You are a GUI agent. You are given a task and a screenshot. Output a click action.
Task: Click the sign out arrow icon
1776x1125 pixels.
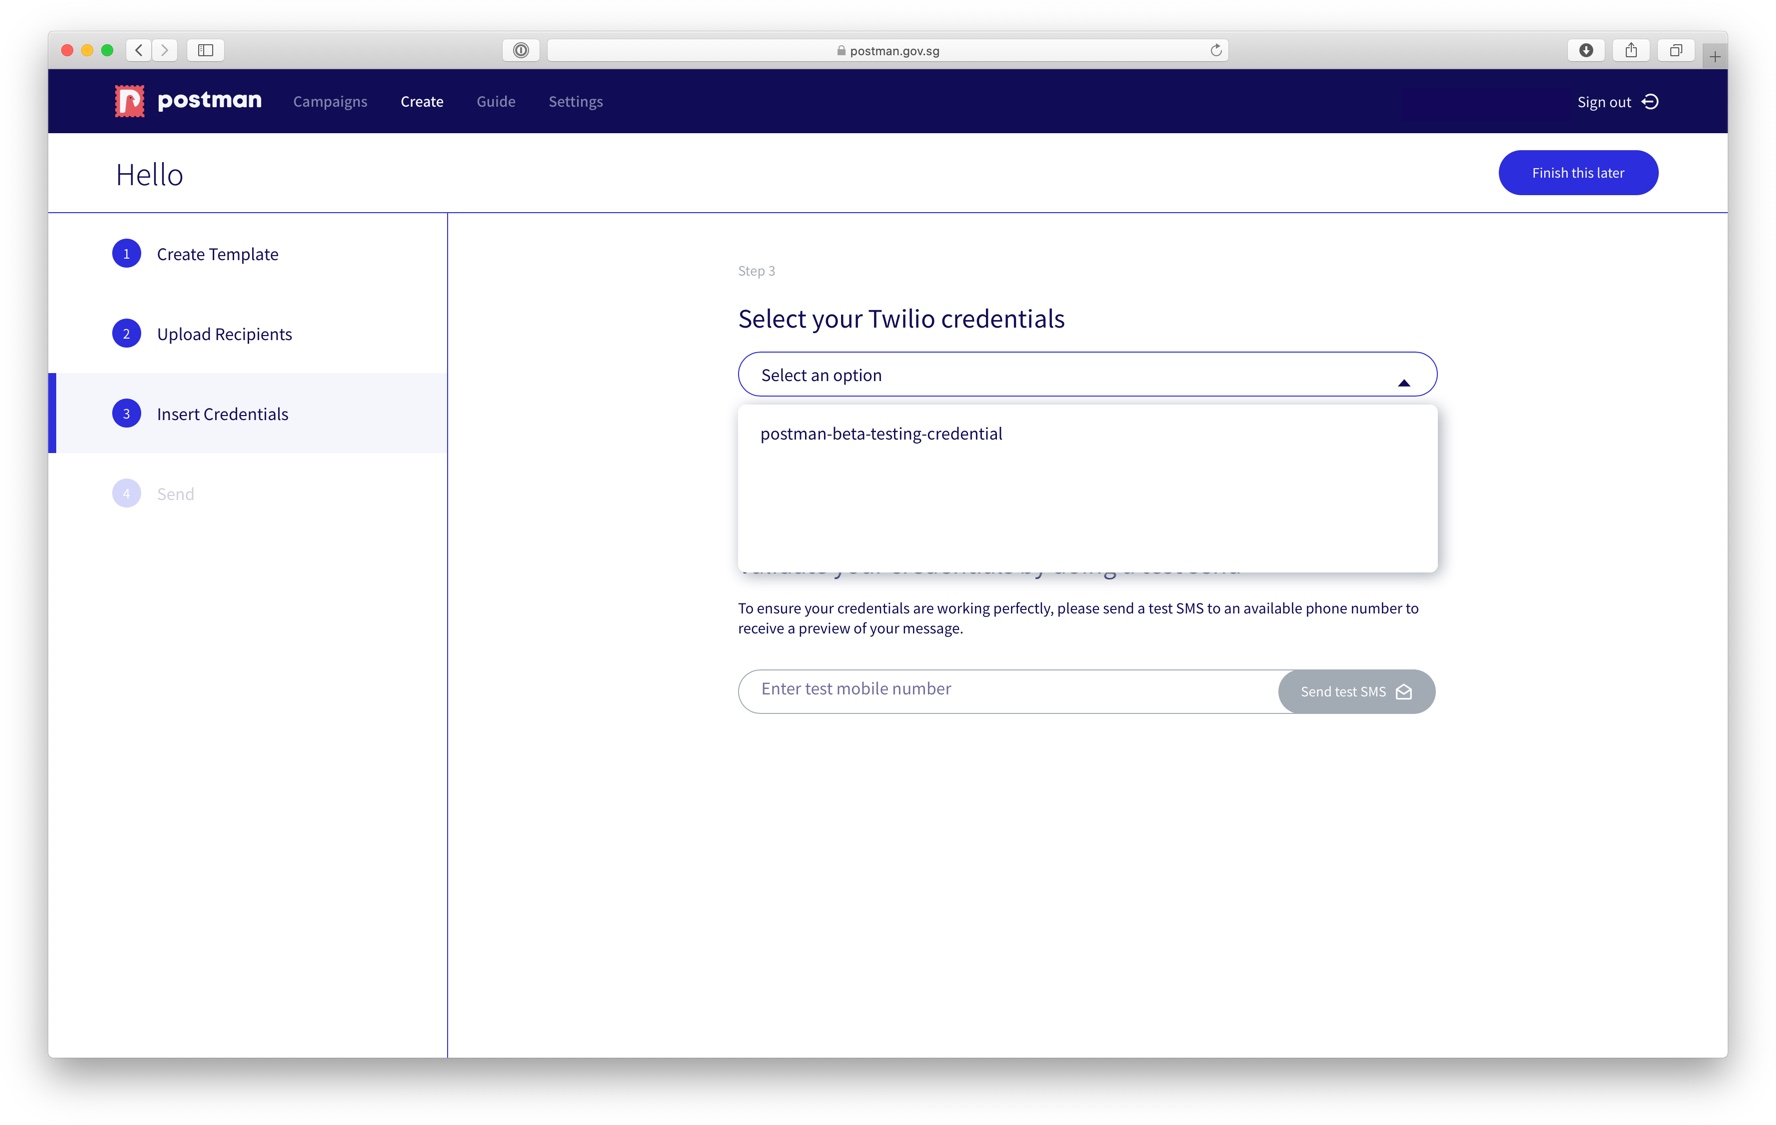[x=1651, y=102]
